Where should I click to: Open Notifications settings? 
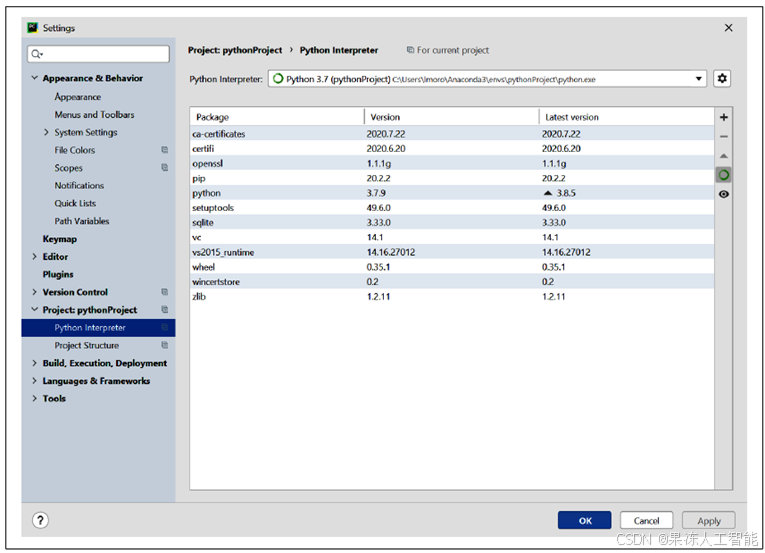tap(79, 185)
